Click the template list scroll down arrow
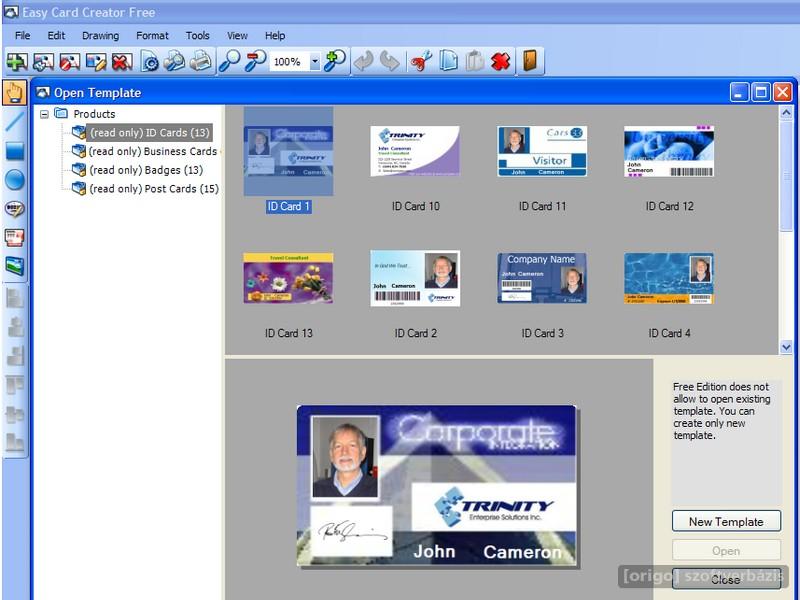The width and height of the screenshot is (800, 600). pos(786,347)
